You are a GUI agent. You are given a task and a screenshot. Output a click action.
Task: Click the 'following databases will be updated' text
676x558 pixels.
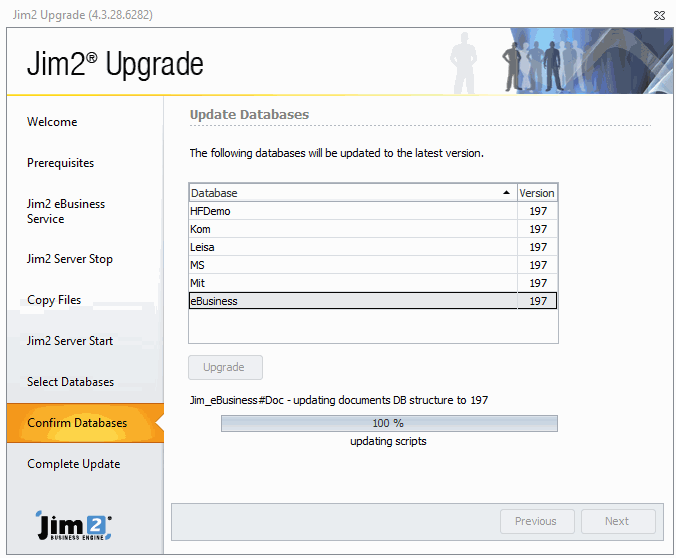click(x=336, y=153)
